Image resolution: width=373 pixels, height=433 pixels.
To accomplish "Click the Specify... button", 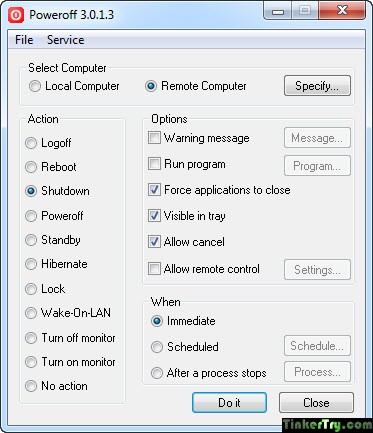I will 317,86.
